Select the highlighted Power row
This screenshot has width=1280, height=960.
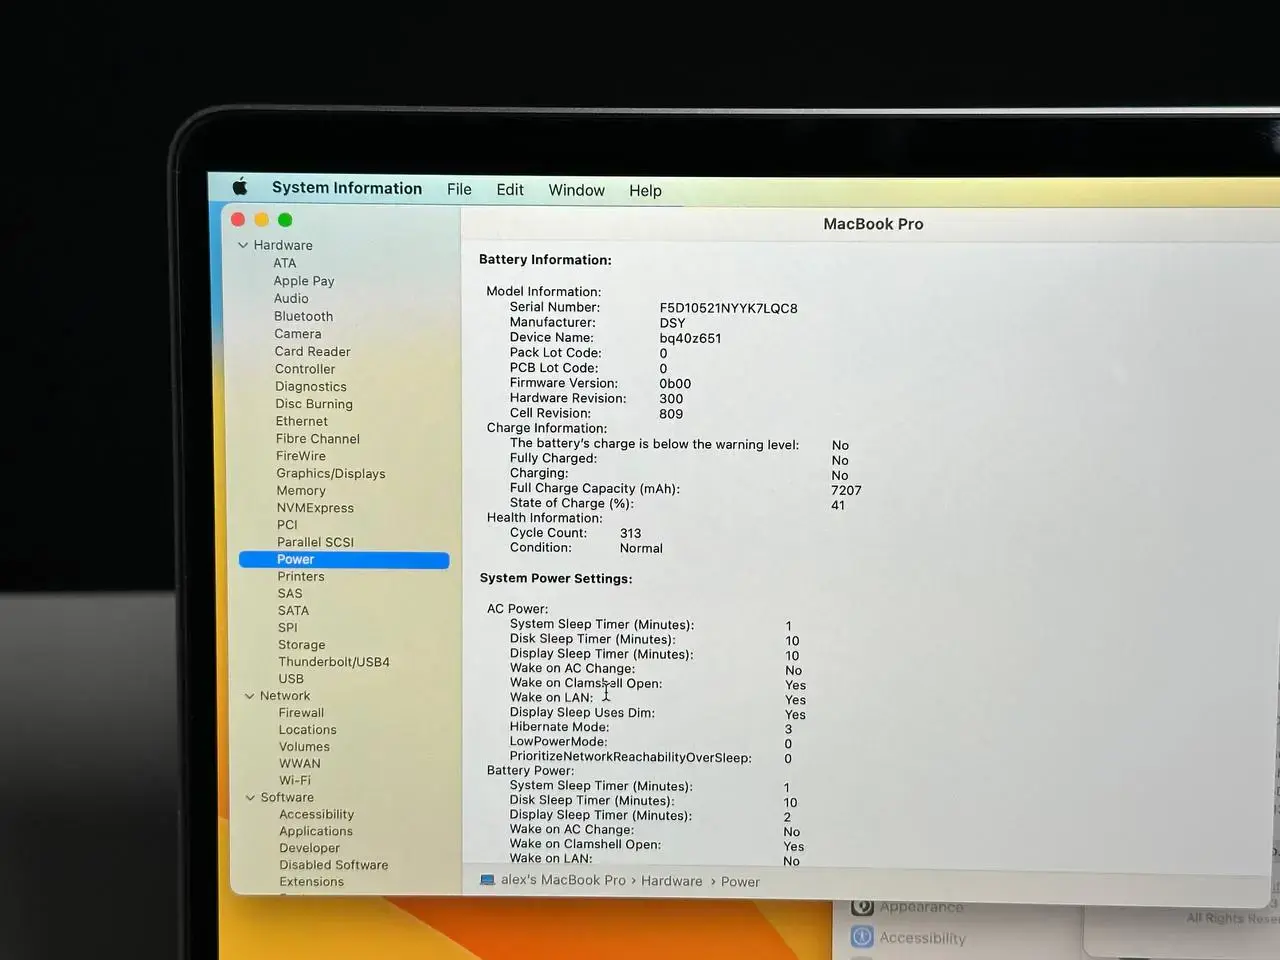344,560
